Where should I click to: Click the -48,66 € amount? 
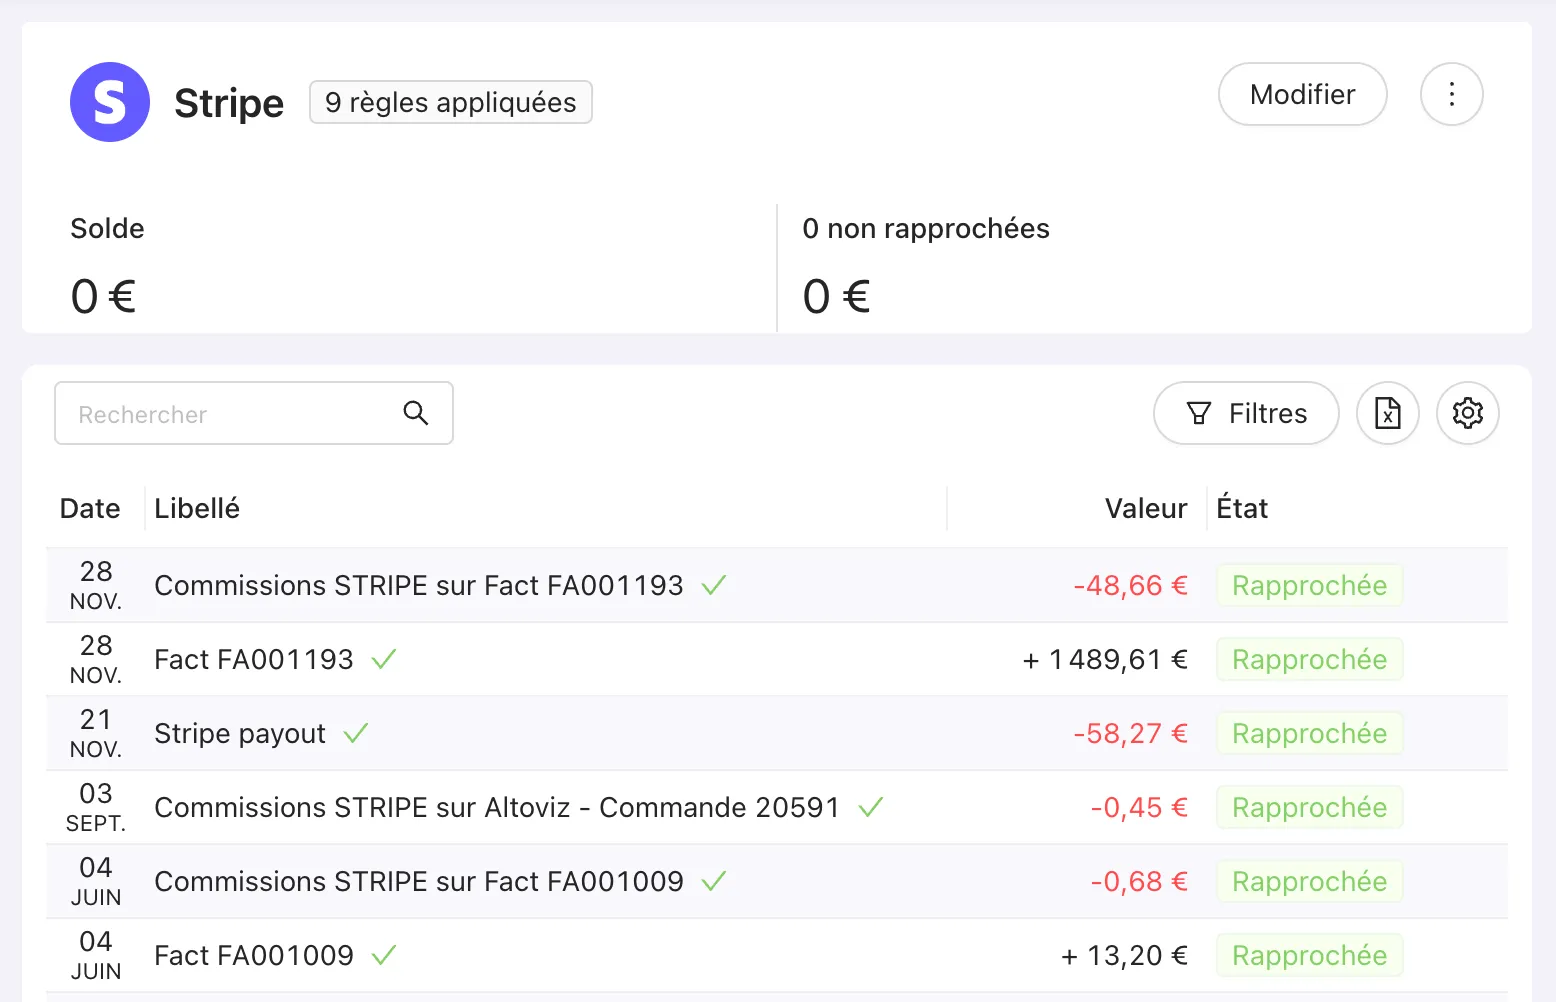[x=1130, y=585]
